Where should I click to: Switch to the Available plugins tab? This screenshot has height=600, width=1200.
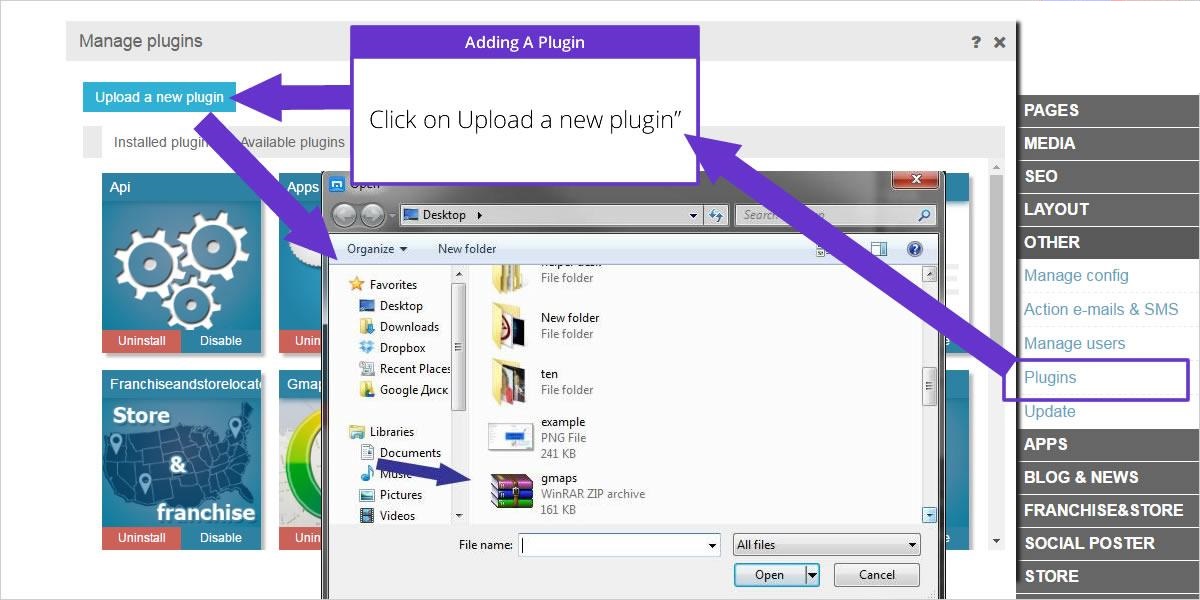pos(292,141)
